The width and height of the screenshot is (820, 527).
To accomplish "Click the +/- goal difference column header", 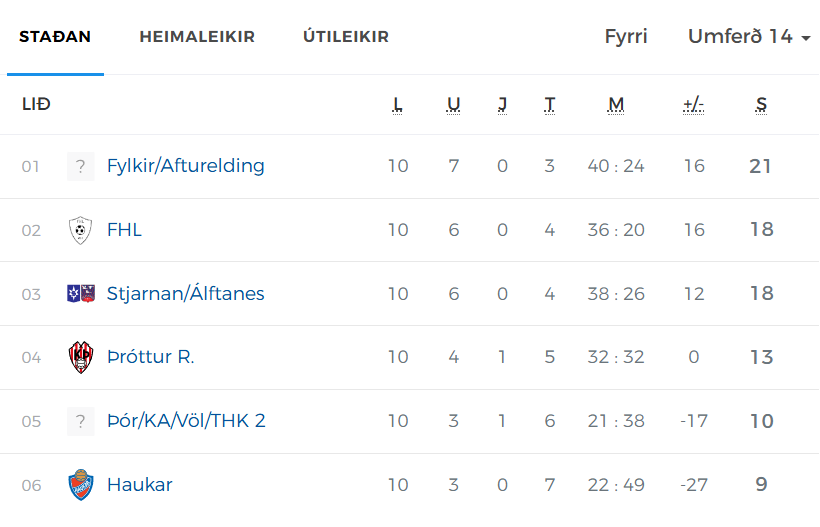I will tap(693, 105).
